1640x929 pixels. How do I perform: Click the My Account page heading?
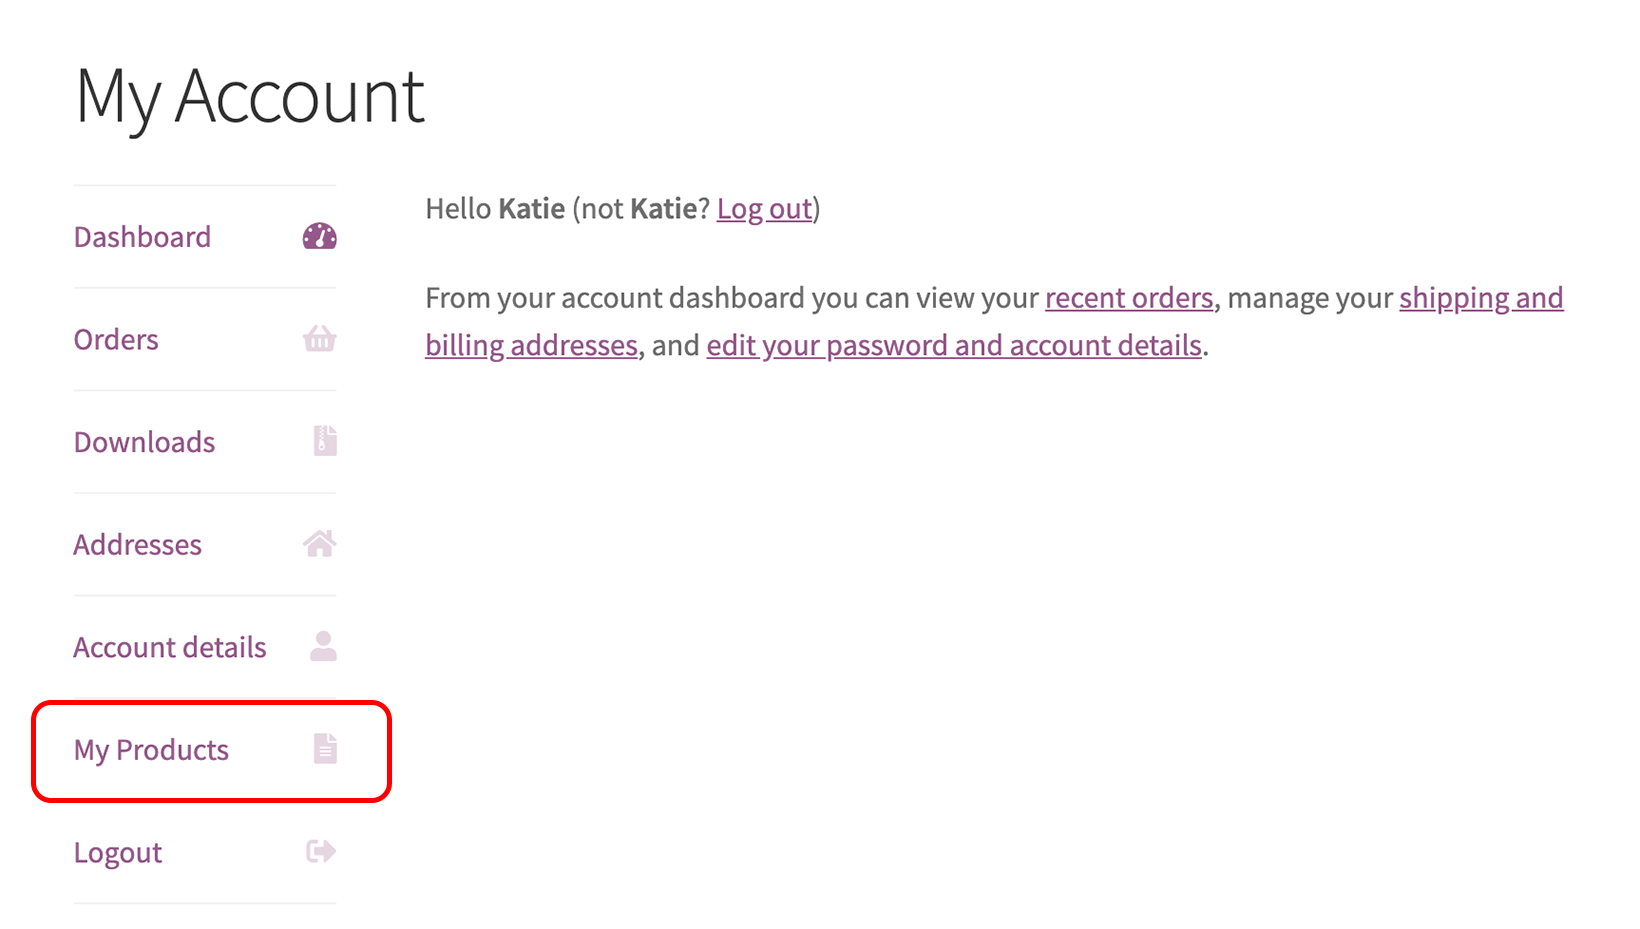250,97
